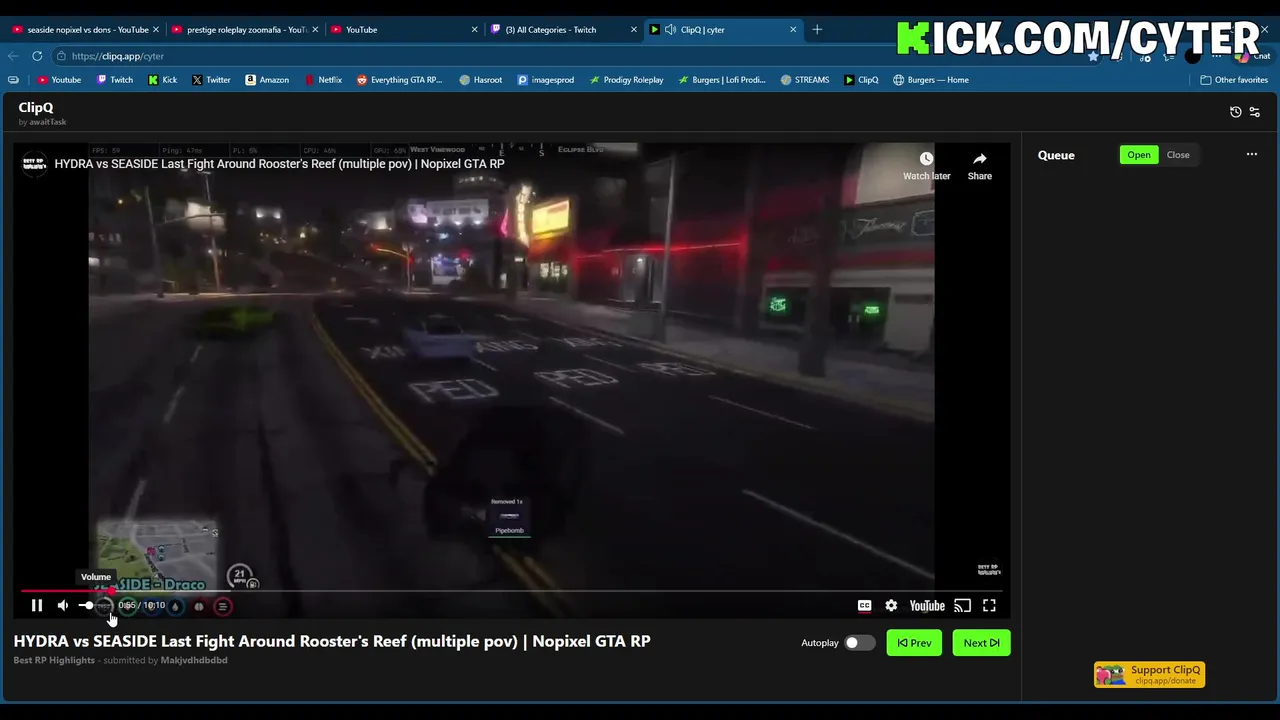Go to previous clip with Prev
Screen dimensions: 1280x720
coord(914,643)
